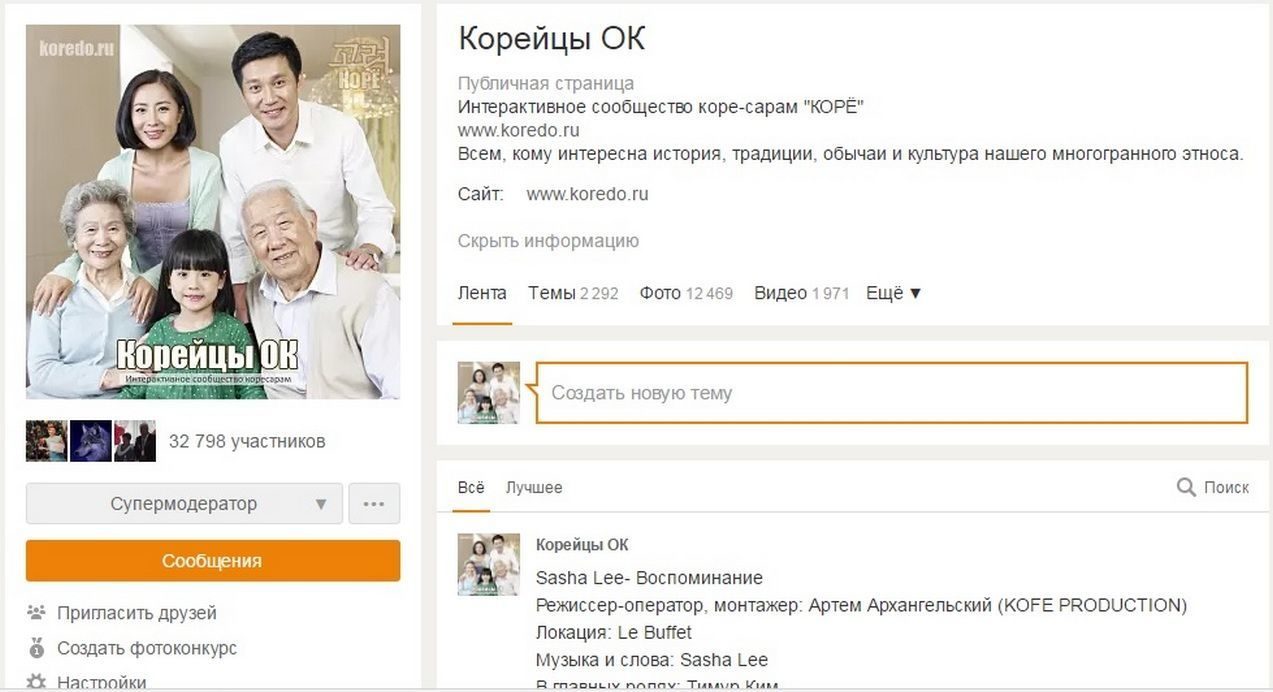The image size is (1273, 692).
Task: Open the Видео tab
Action: (801, 293)
